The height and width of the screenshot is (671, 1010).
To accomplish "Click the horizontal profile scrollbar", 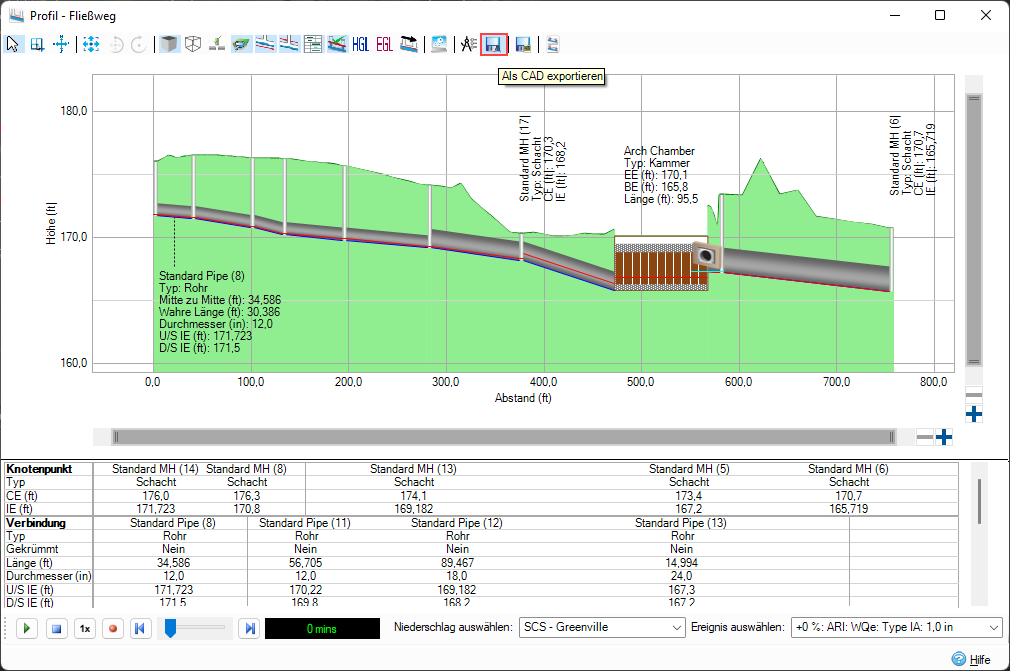I will click(x=503, y=437).
